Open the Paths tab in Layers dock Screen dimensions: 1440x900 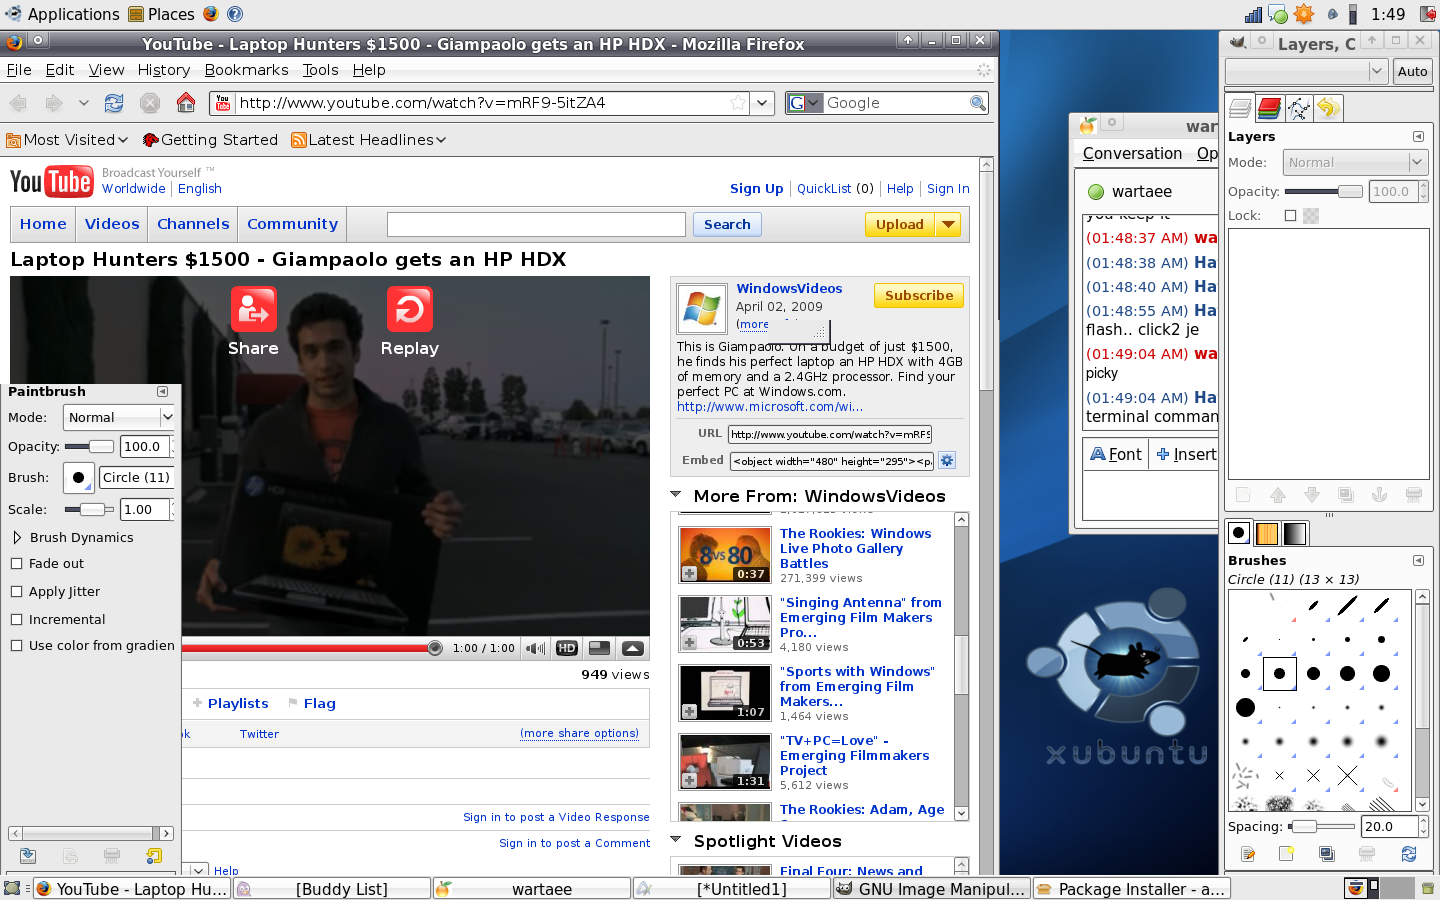pyautogui.click(x=1299, y=108)
